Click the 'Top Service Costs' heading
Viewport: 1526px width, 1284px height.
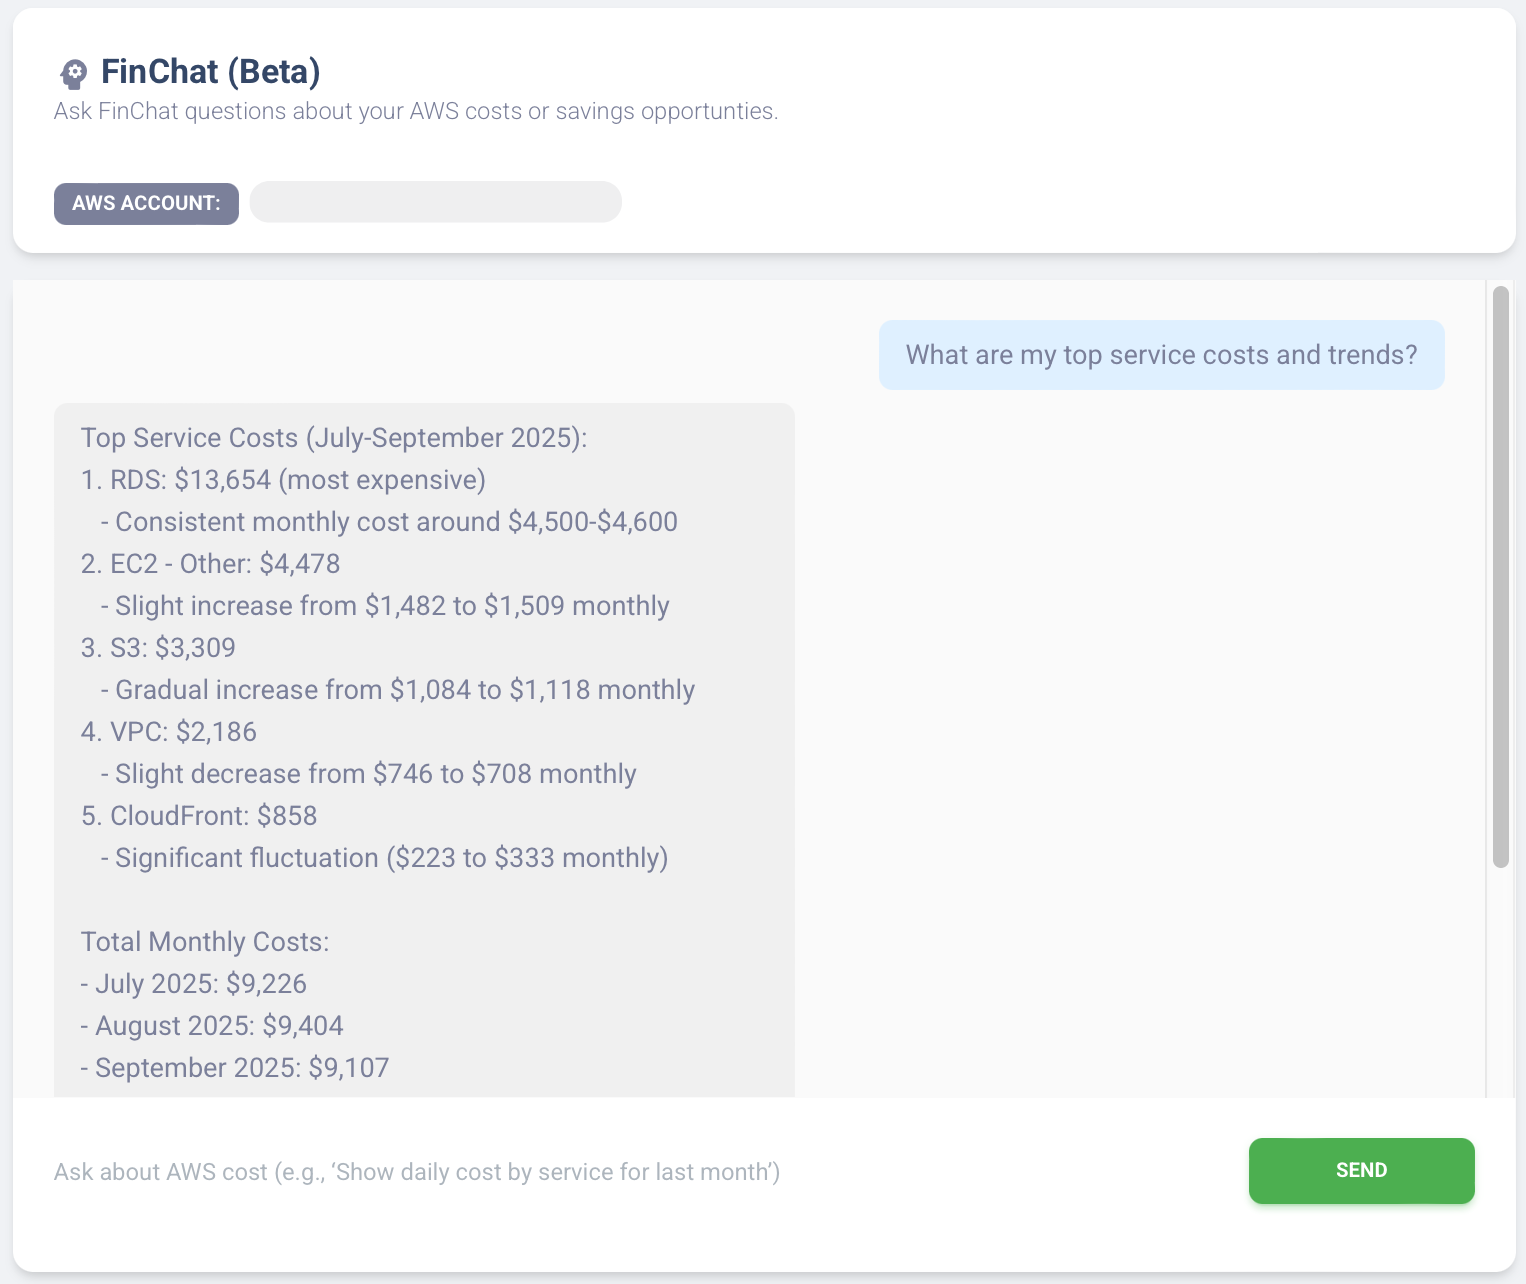tap(334, 438)
